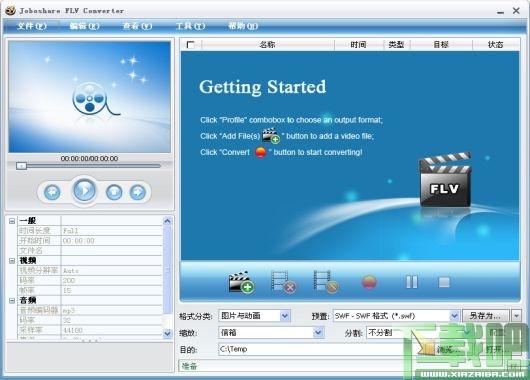
Task: Select the 音频编码器 row with value mp3
Action: pyautogui.click(x=90, y=310)
